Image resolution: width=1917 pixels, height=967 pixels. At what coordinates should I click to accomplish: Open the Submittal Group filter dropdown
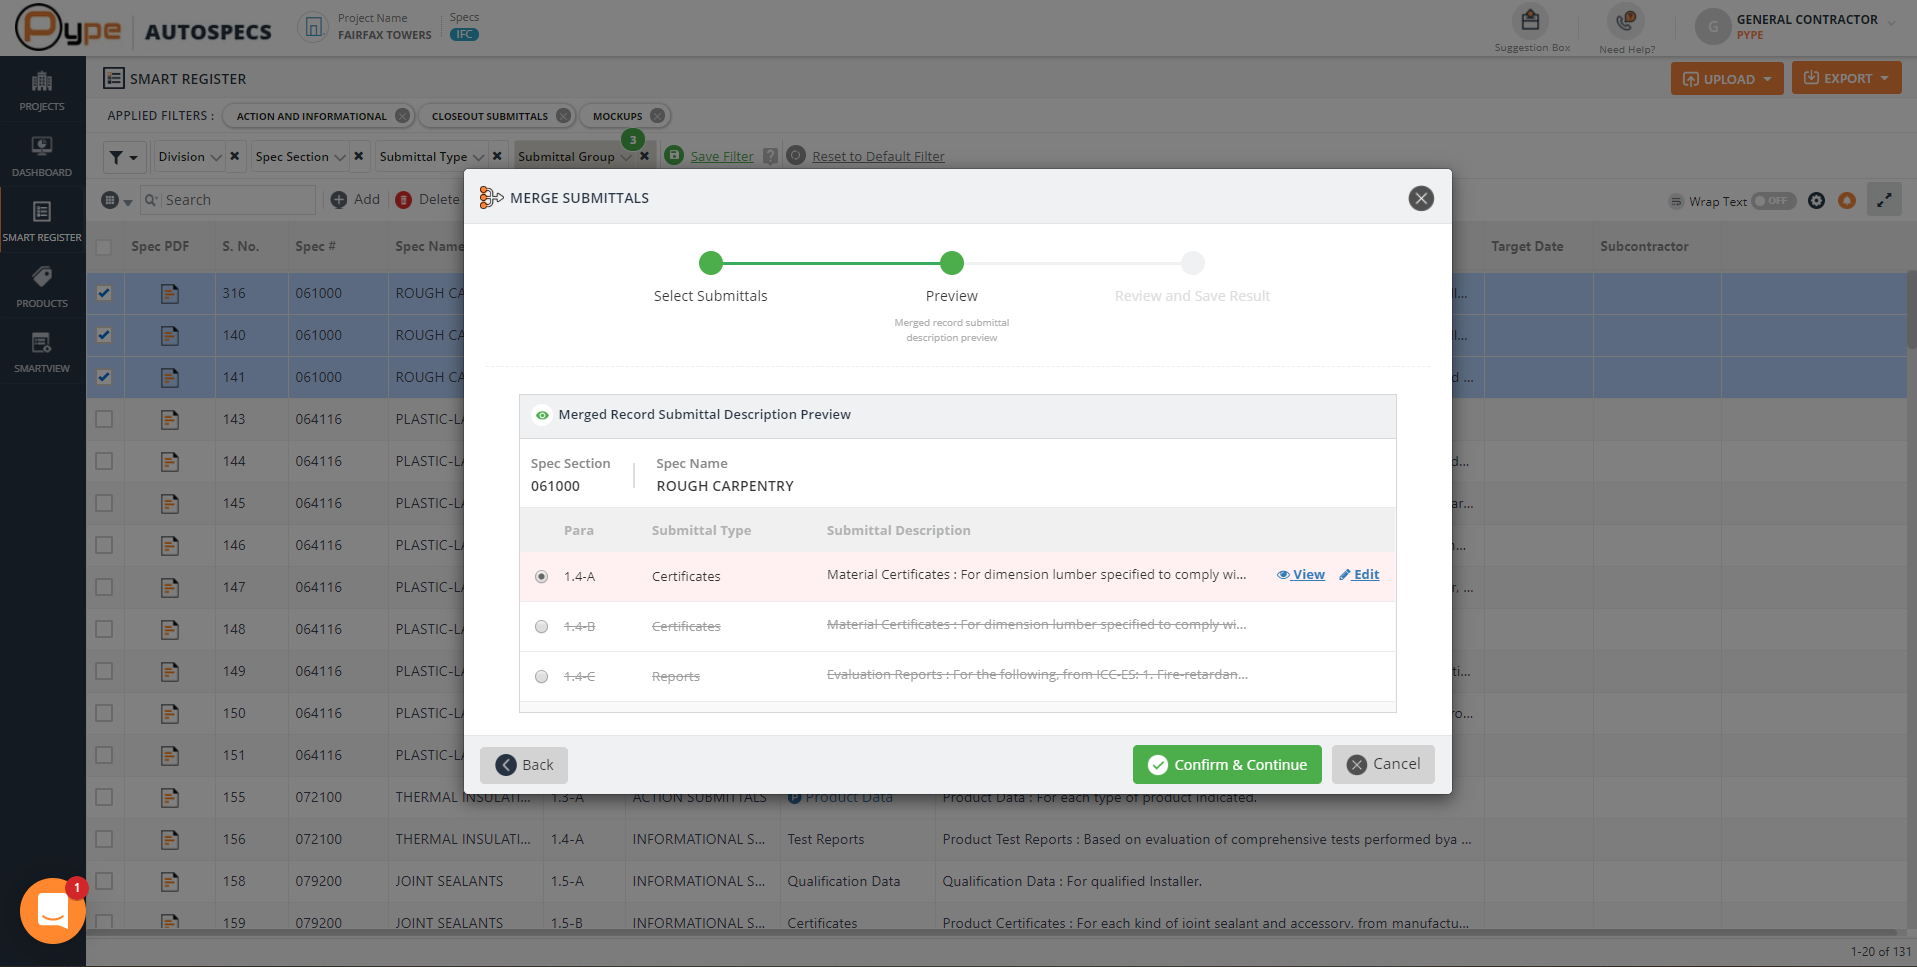coord(574,157)
